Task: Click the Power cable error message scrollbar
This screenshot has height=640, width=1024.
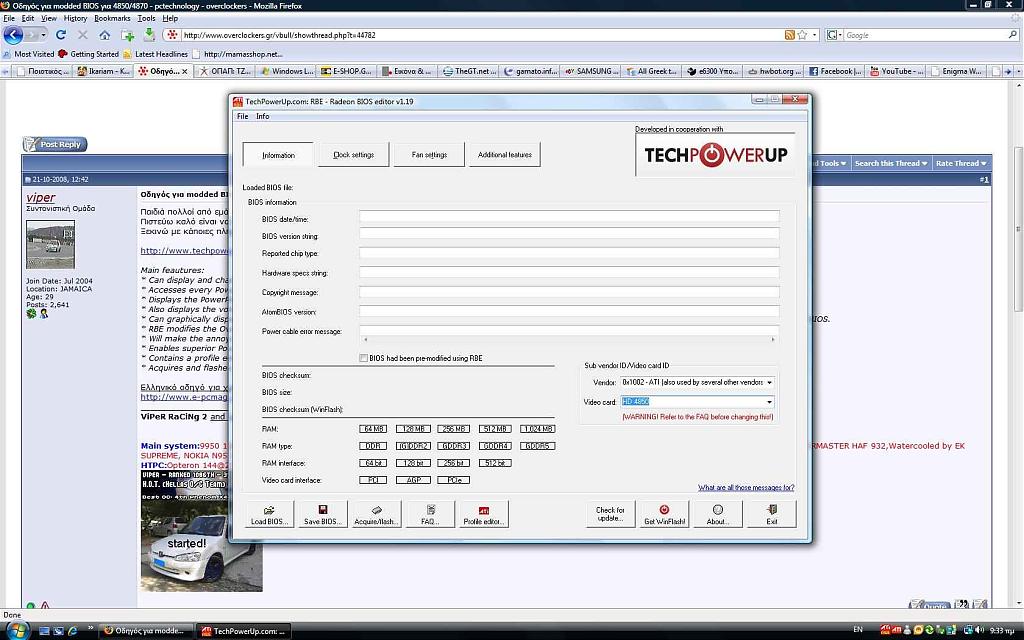Action: coord(569,340)
